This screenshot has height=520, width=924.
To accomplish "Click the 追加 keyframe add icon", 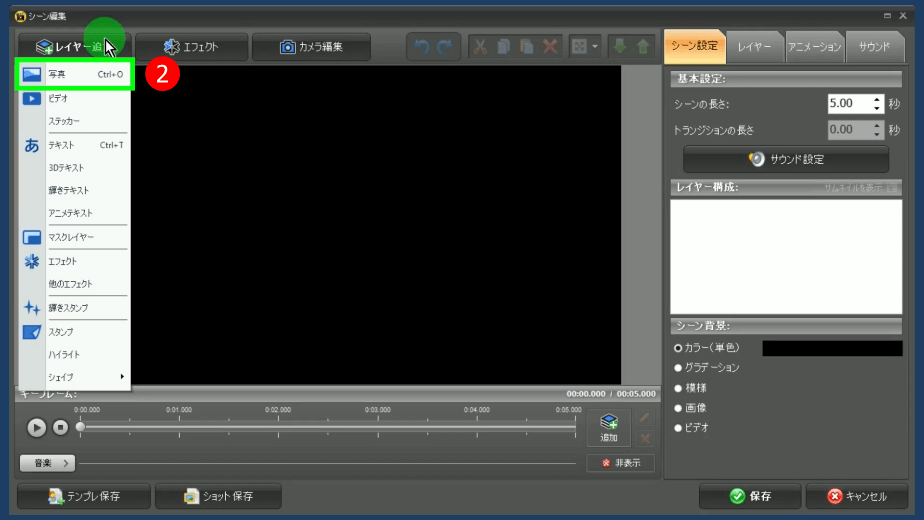I will [x=608, y=428].
